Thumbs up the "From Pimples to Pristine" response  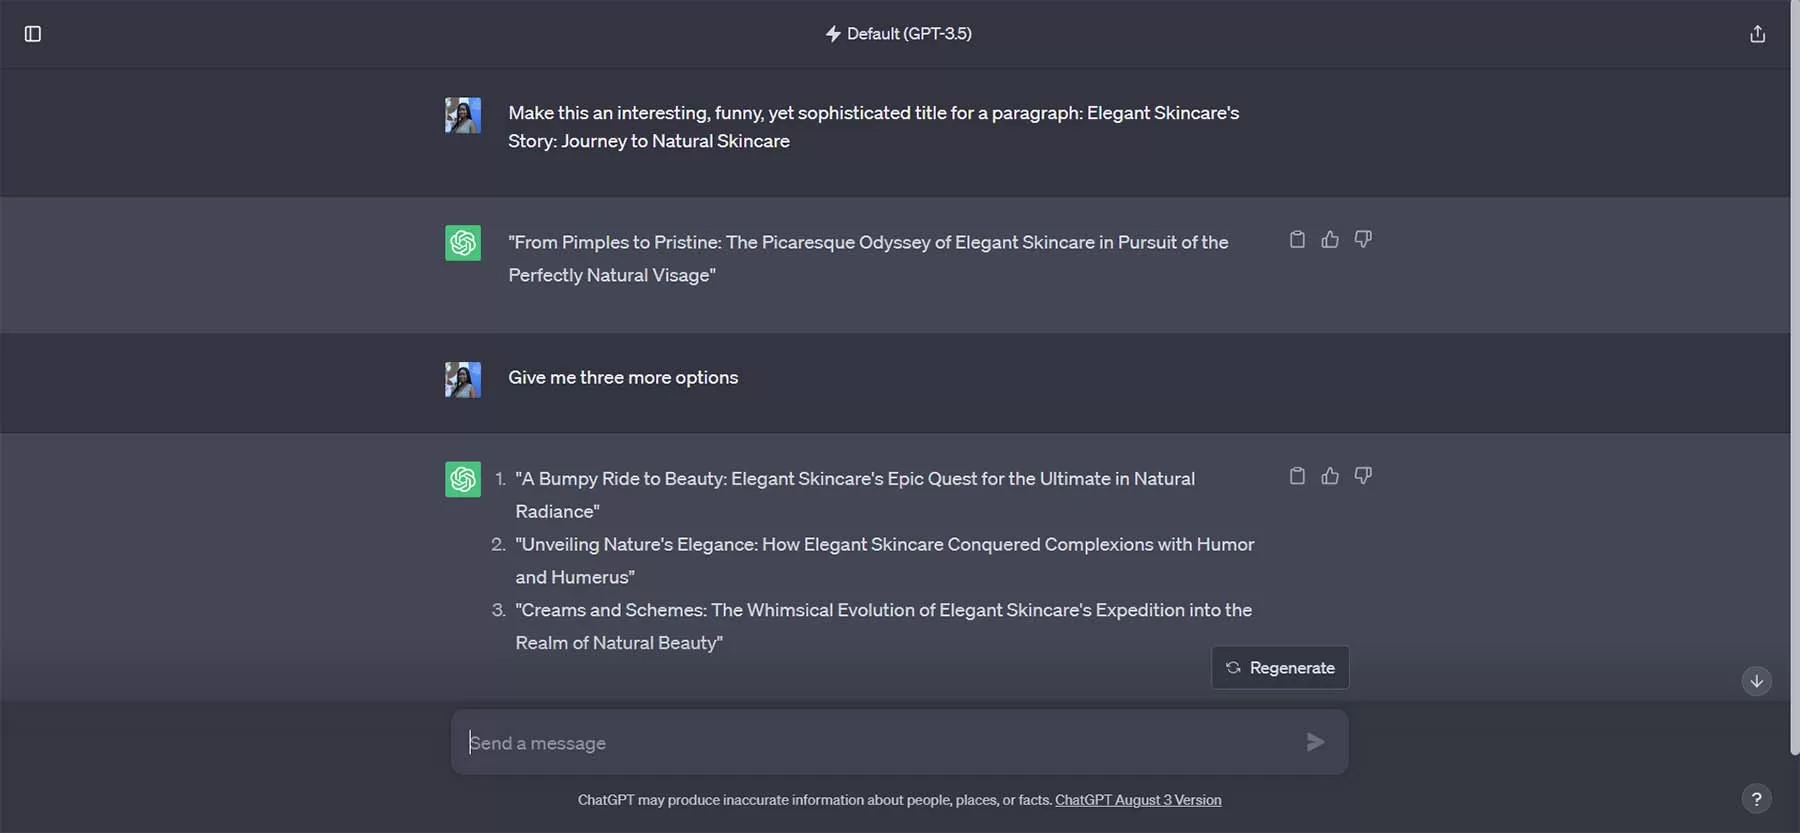[1330, 240]
